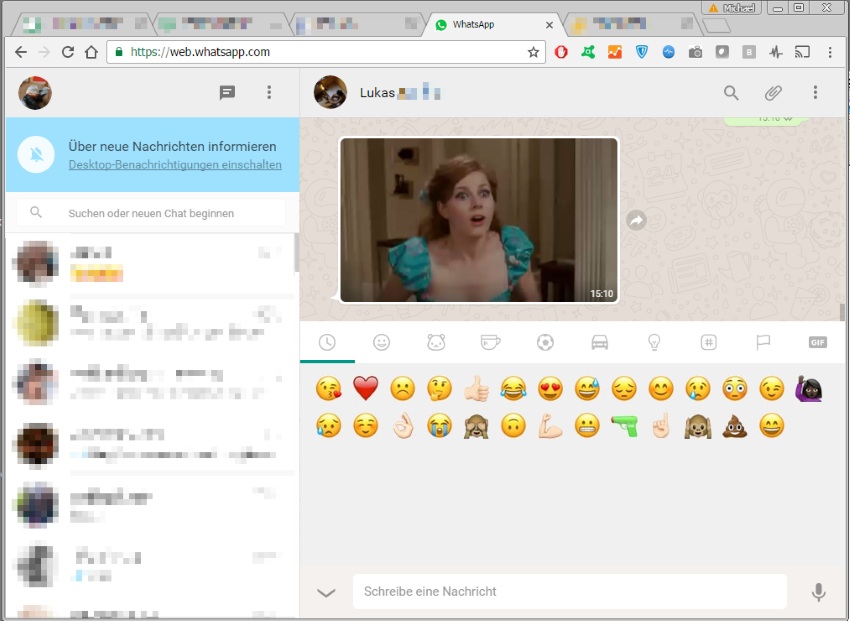Open the new tab button
The image size is (850, 621).
[x=716, y=25]
